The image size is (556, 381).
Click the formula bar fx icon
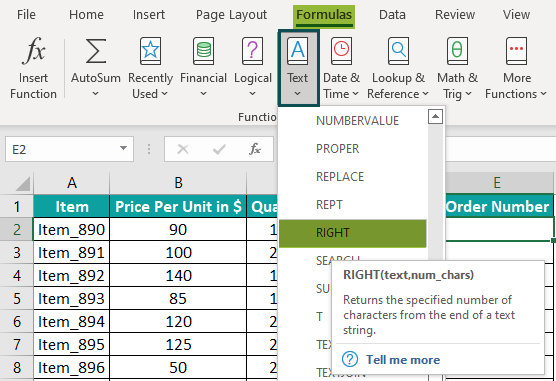(255, 149)
